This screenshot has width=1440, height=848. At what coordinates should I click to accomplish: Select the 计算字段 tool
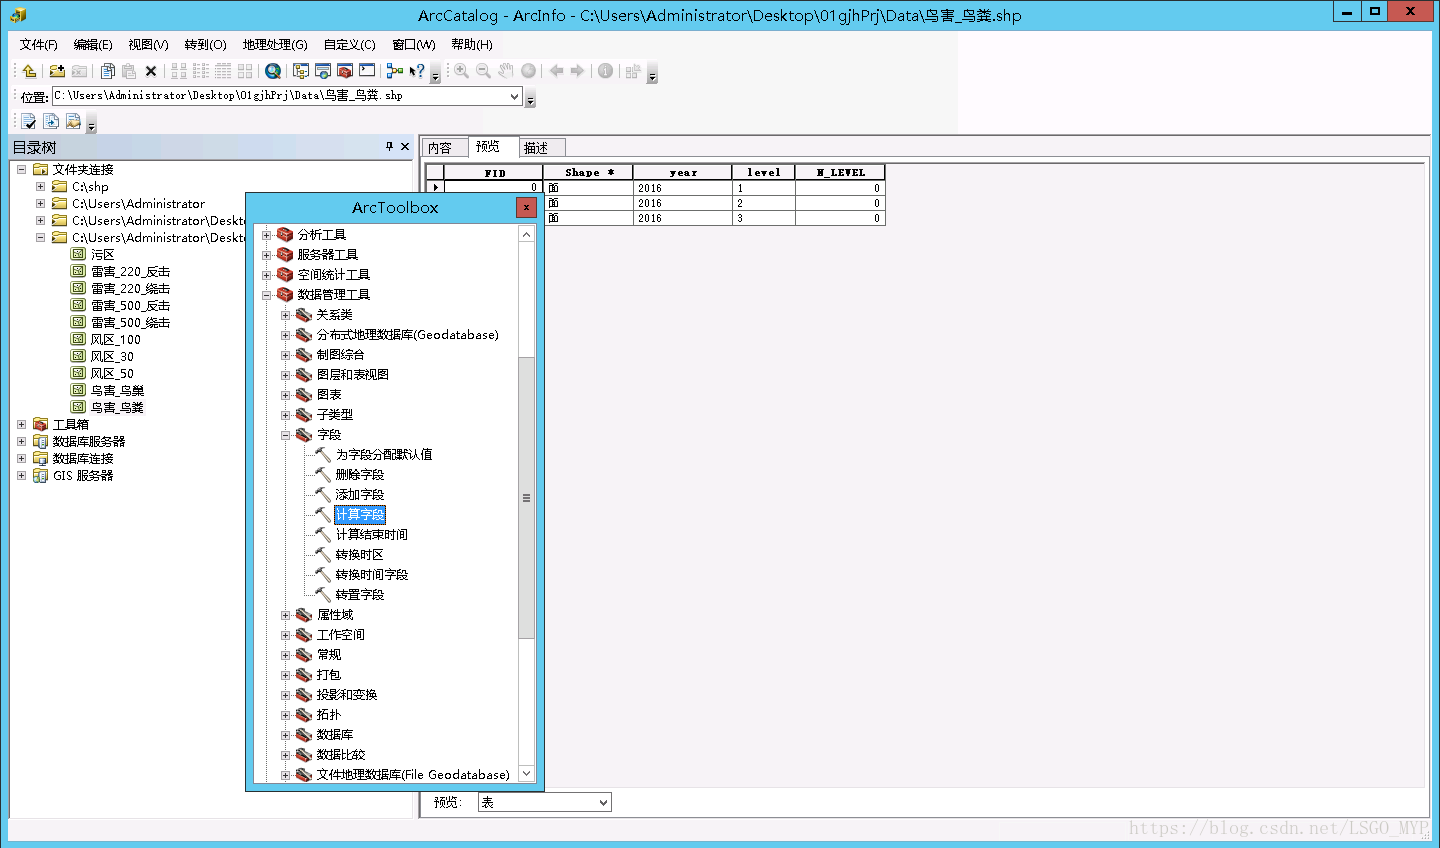(360, 514)
